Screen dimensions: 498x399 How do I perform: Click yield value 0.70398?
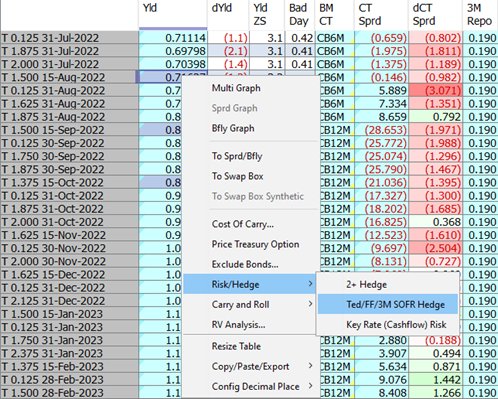pyautogui.click(x=173, y=64)
